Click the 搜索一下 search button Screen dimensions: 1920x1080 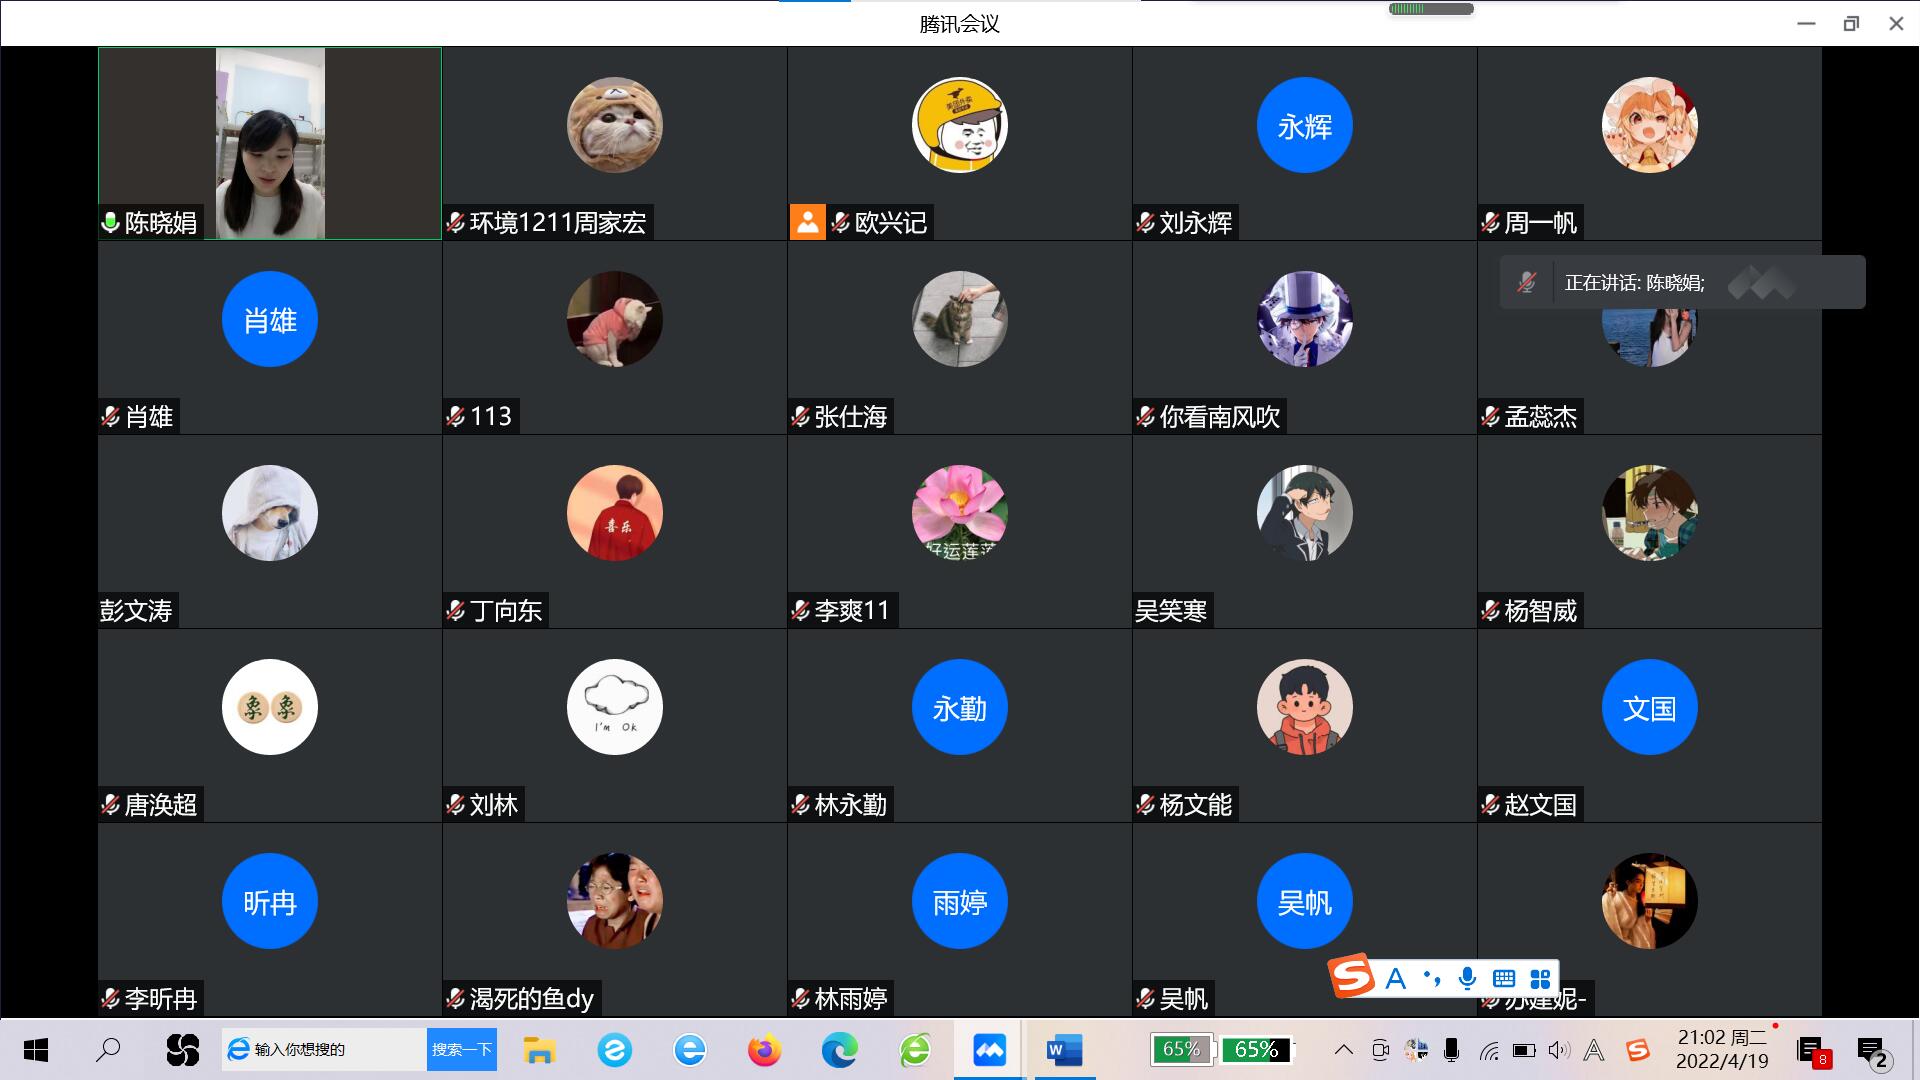pos(461,1050)
